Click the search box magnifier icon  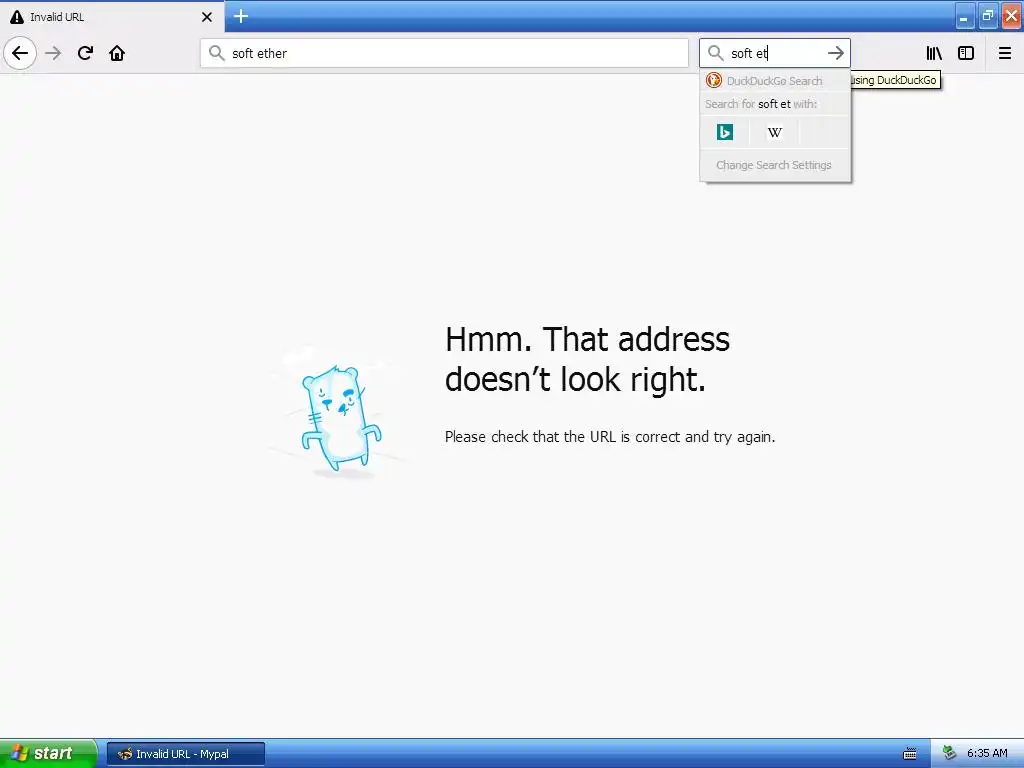click(715, 53)
